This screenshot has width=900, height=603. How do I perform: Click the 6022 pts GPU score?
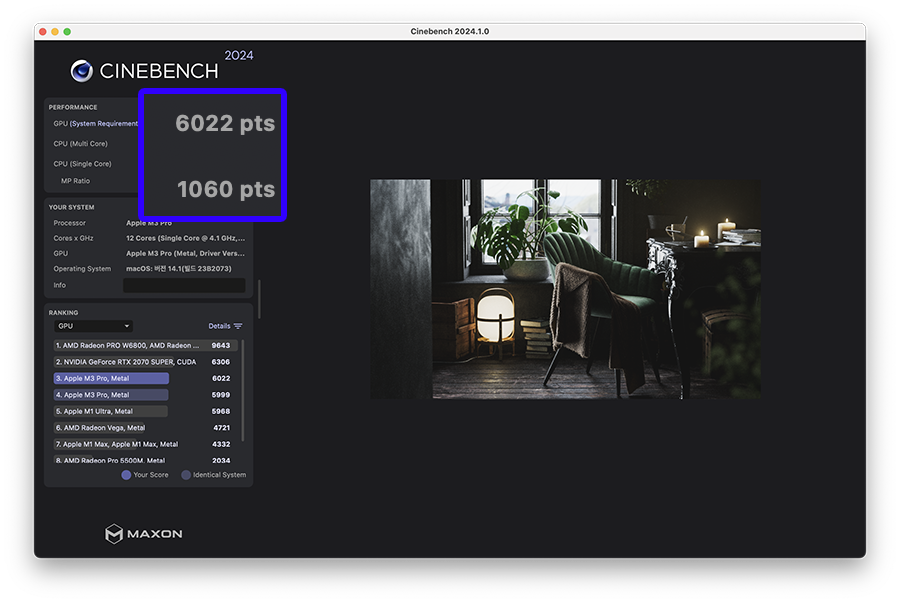pyautogui.click(x=225, y=123)
